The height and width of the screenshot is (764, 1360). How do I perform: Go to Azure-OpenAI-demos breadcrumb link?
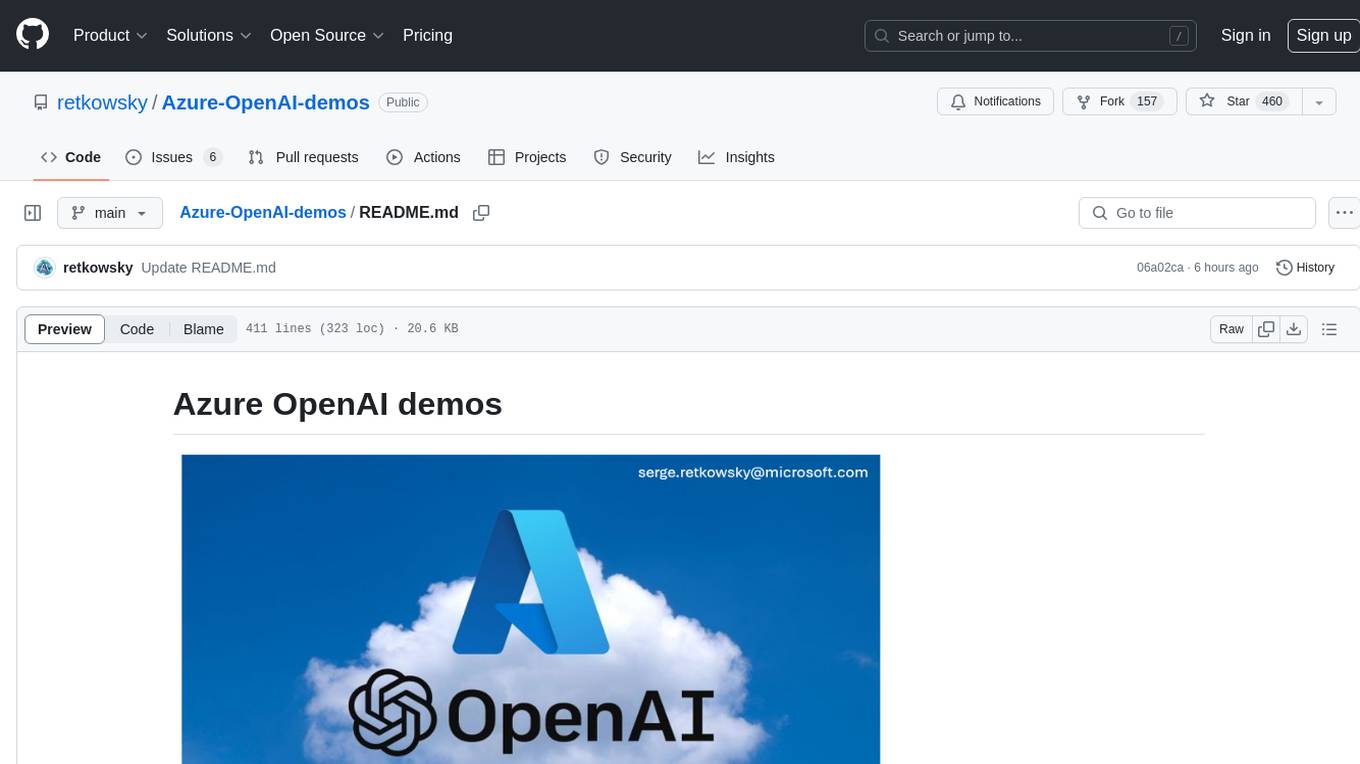263,213
